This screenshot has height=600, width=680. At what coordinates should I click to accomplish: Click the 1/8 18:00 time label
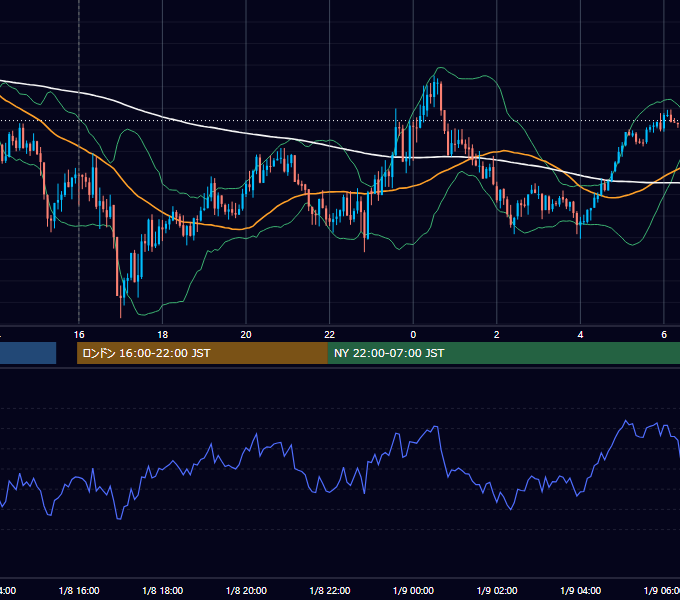[163, 590]
